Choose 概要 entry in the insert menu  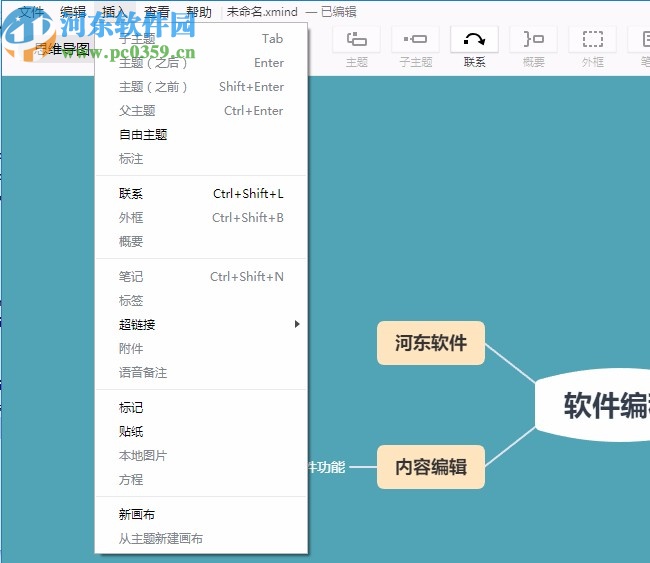201,241
